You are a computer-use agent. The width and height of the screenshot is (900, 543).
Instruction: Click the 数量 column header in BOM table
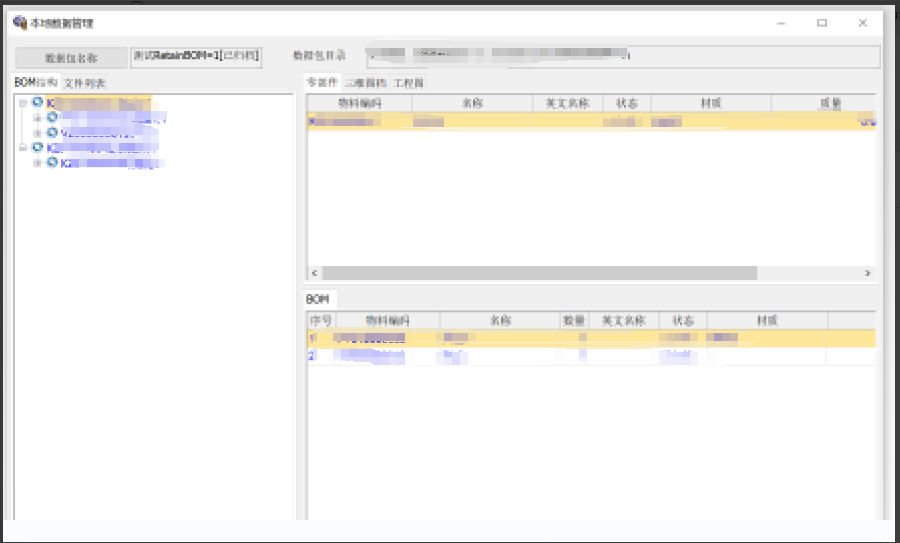(x=573, y=321)
